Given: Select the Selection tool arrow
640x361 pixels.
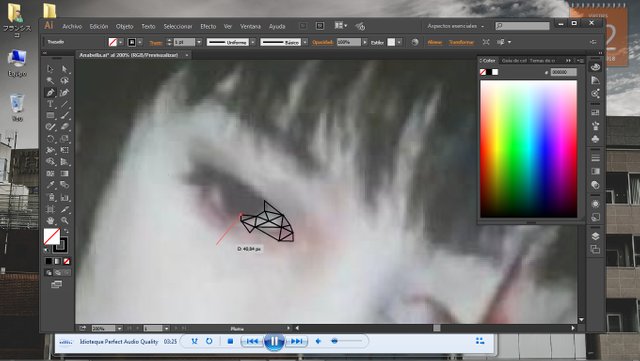Looking at the screenshot, I should pos(50,69).
